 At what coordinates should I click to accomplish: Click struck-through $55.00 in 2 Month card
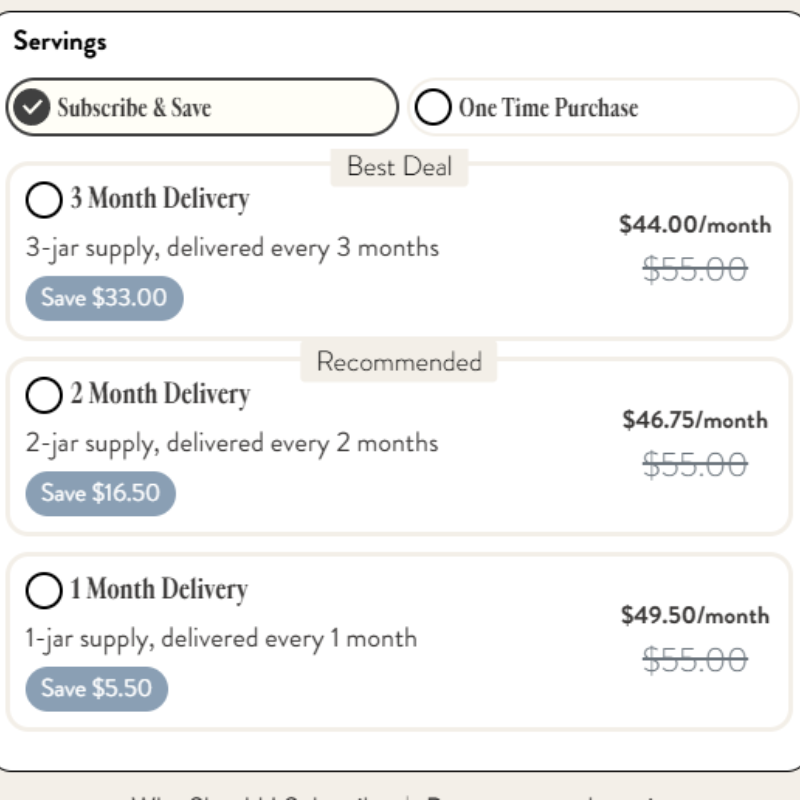click(x=695, y=464)
